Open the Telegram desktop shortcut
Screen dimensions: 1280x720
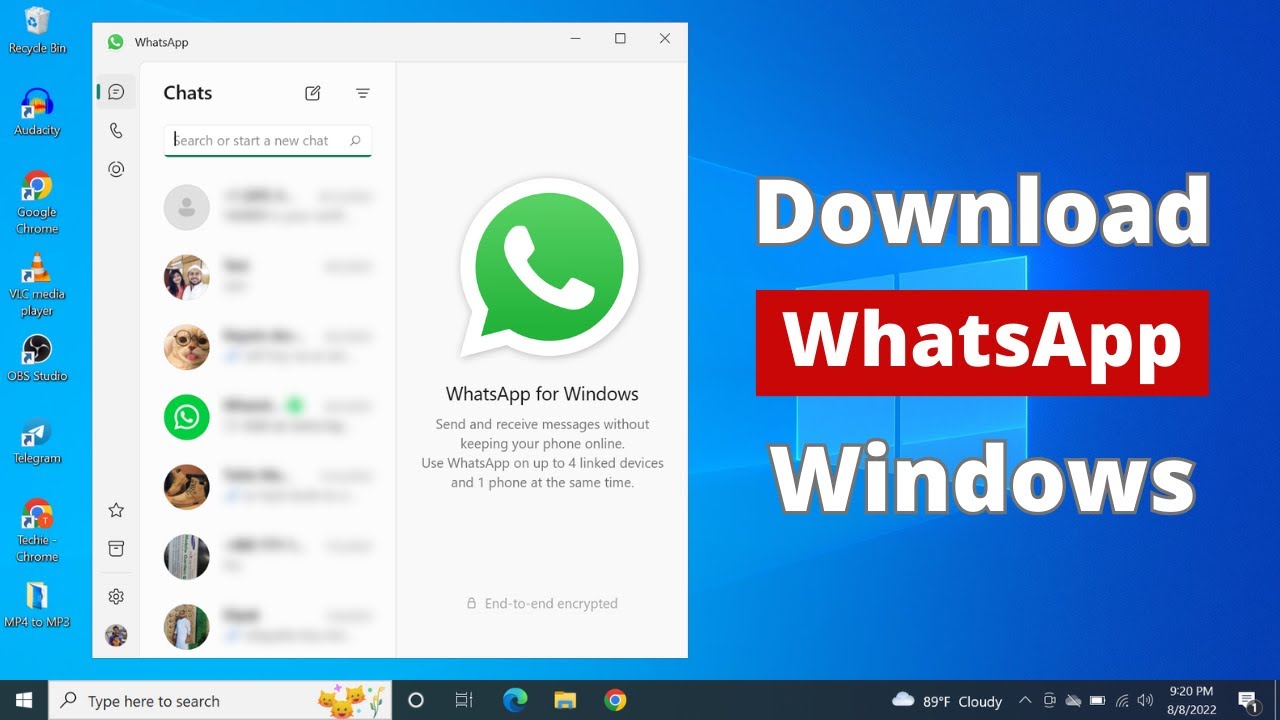pyautogui.click(x=37, y=440)
